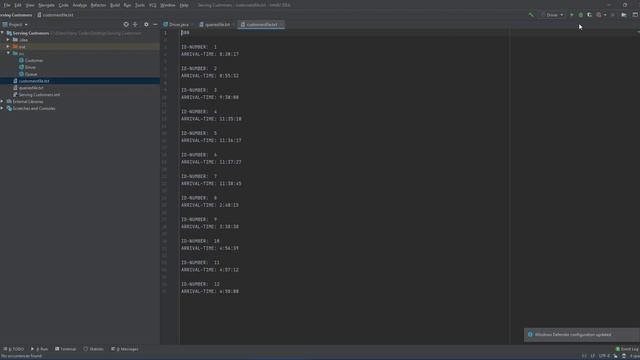Open the Statistic tool window
640x360 pixels.
(x=93, y=349)
